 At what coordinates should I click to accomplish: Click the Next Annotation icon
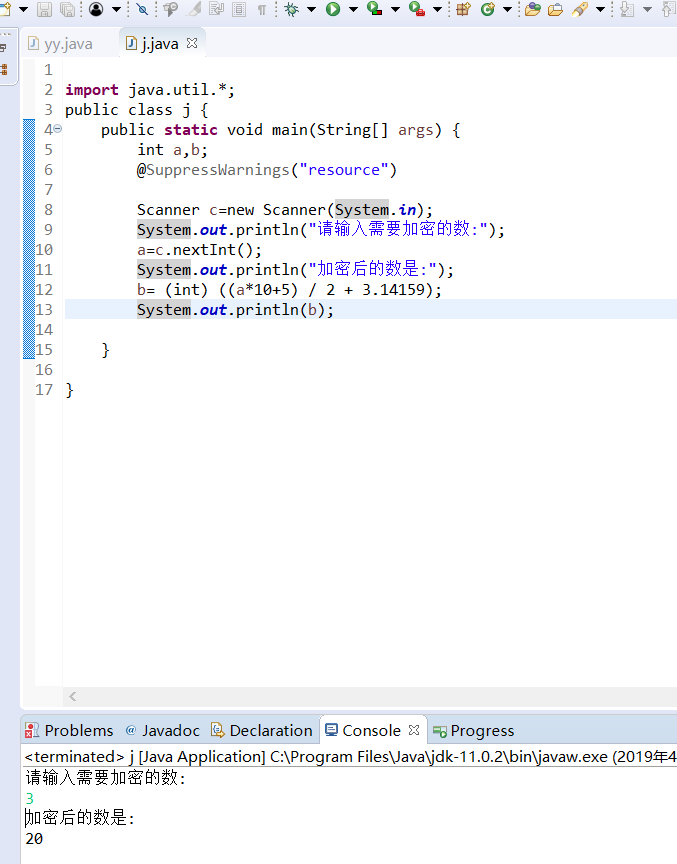click(627, 9)
